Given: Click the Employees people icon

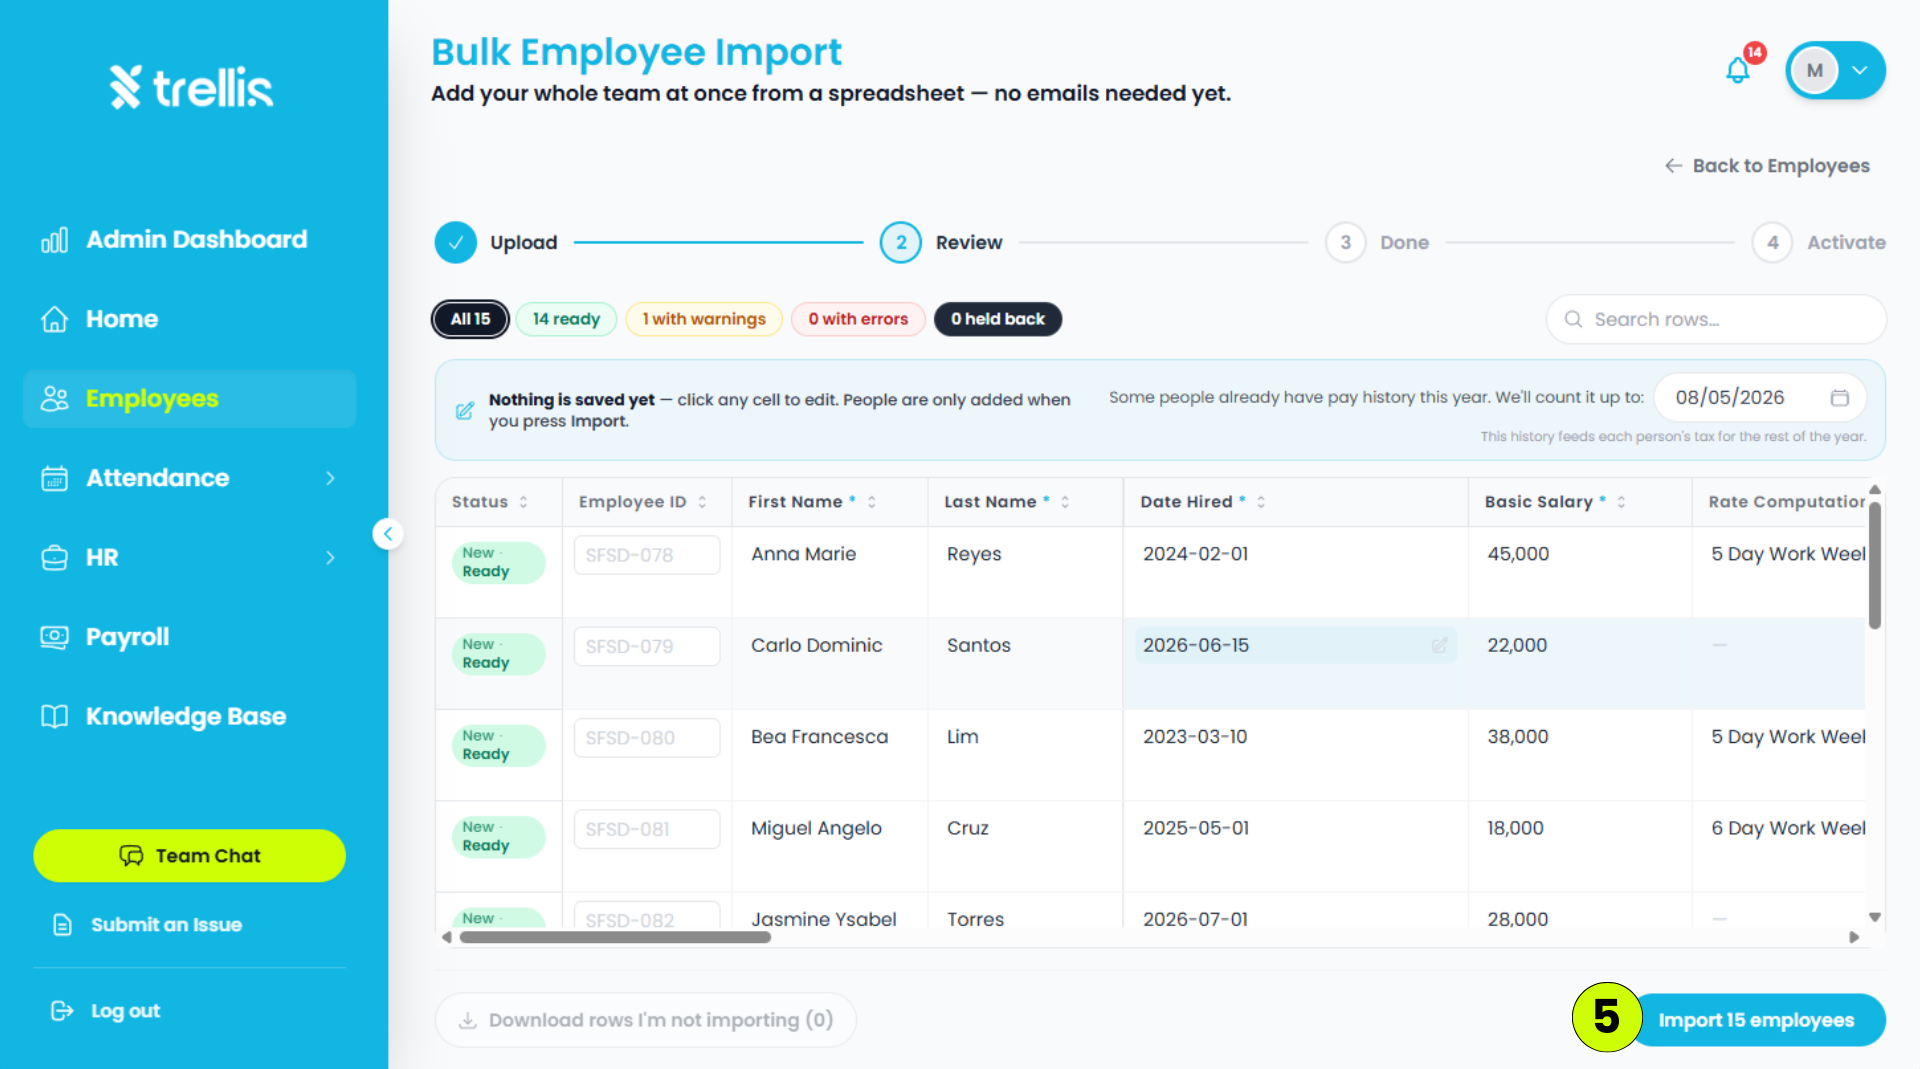Looking at the screenshot, I should tap(54, 399).
